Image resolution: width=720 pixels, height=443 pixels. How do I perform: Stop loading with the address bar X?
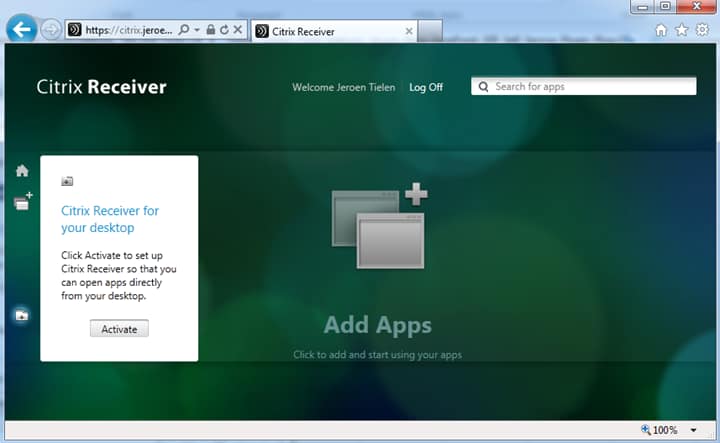tap(238, 30)
